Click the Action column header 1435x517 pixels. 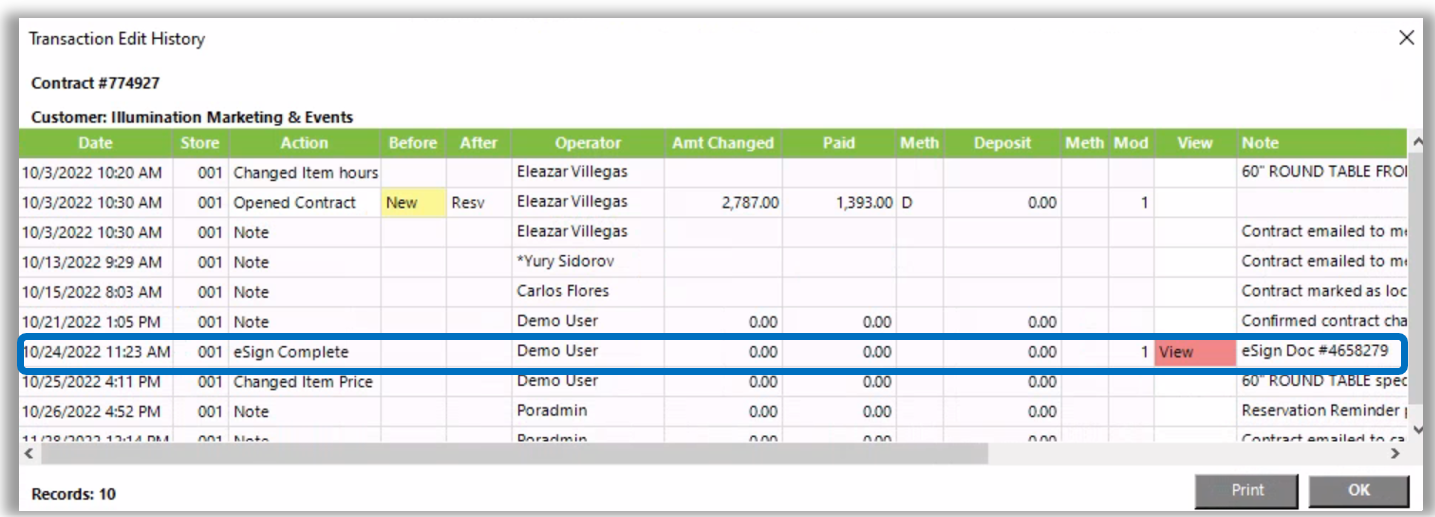(x=304, y=143)
